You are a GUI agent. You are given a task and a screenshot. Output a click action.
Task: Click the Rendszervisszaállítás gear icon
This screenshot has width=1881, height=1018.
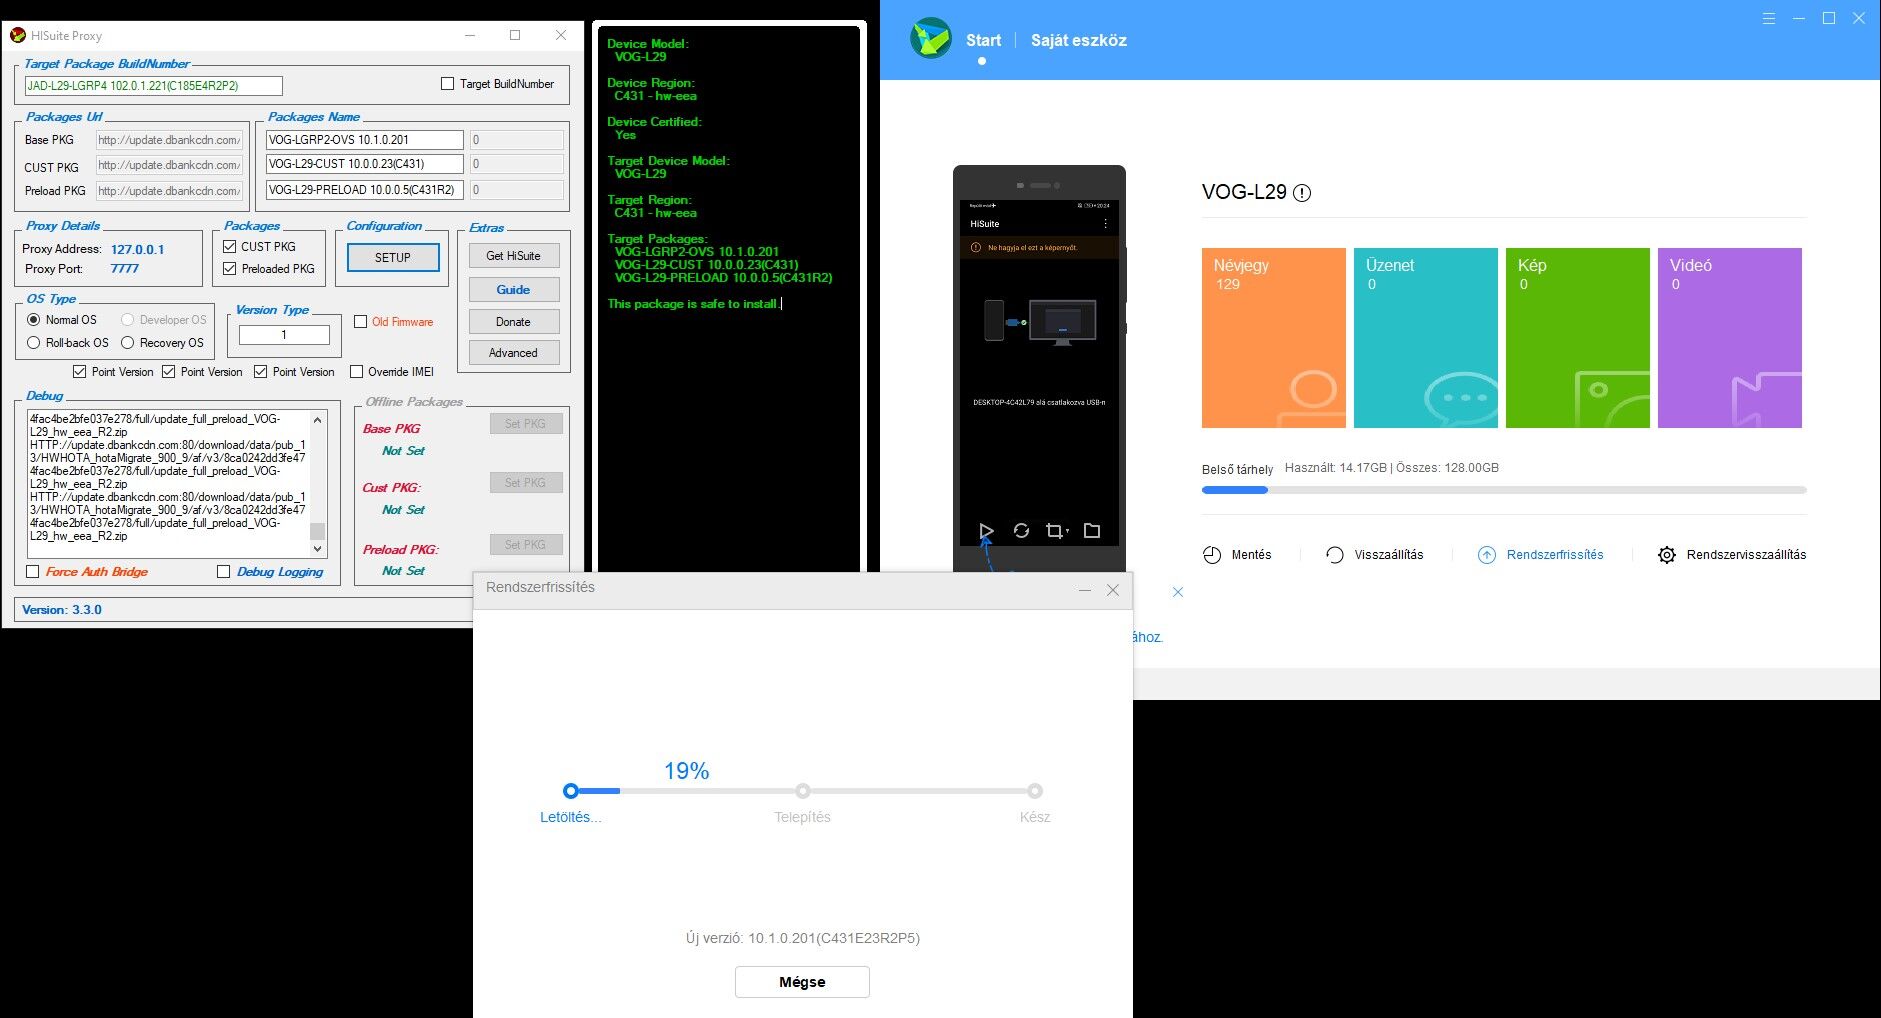pyautogui.click(x=1667, y=555)
